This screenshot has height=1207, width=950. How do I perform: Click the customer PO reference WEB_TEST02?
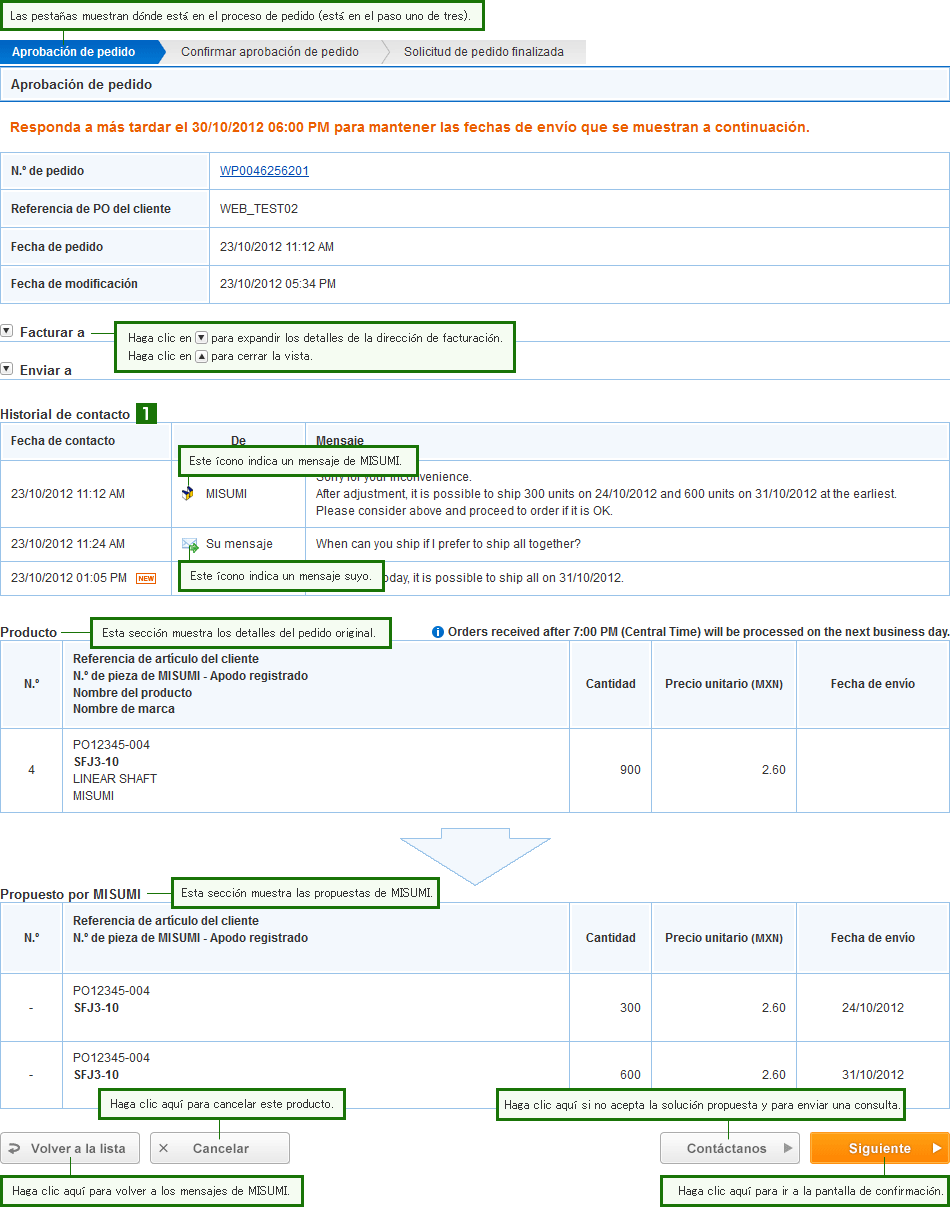(259, 209)
